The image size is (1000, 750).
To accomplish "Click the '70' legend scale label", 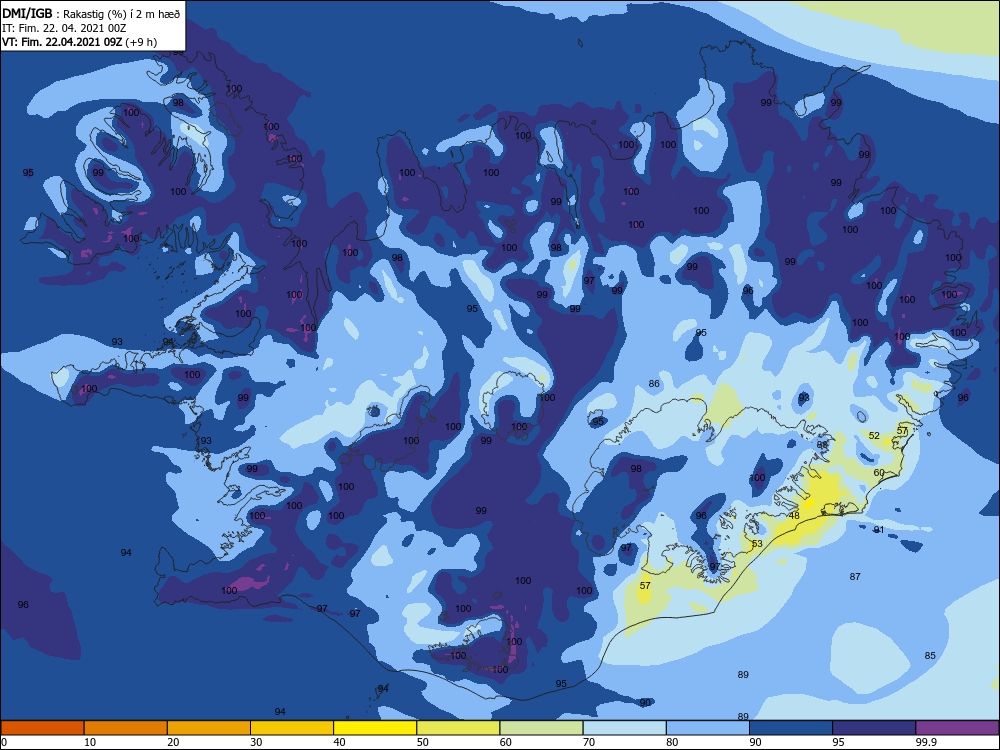I will tap(589, 742).
